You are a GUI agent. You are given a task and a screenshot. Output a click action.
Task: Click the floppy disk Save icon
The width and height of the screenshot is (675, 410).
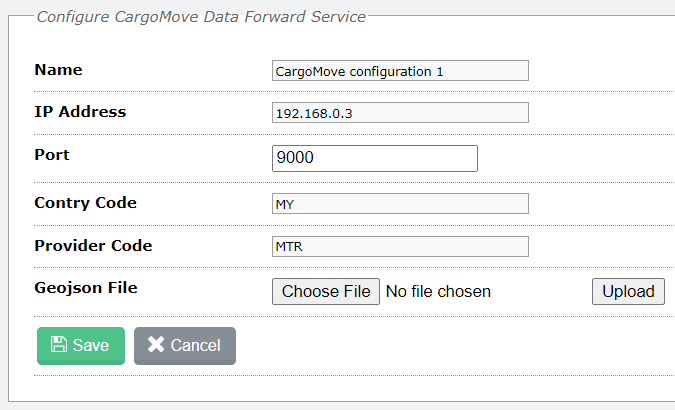click(59, 345)
